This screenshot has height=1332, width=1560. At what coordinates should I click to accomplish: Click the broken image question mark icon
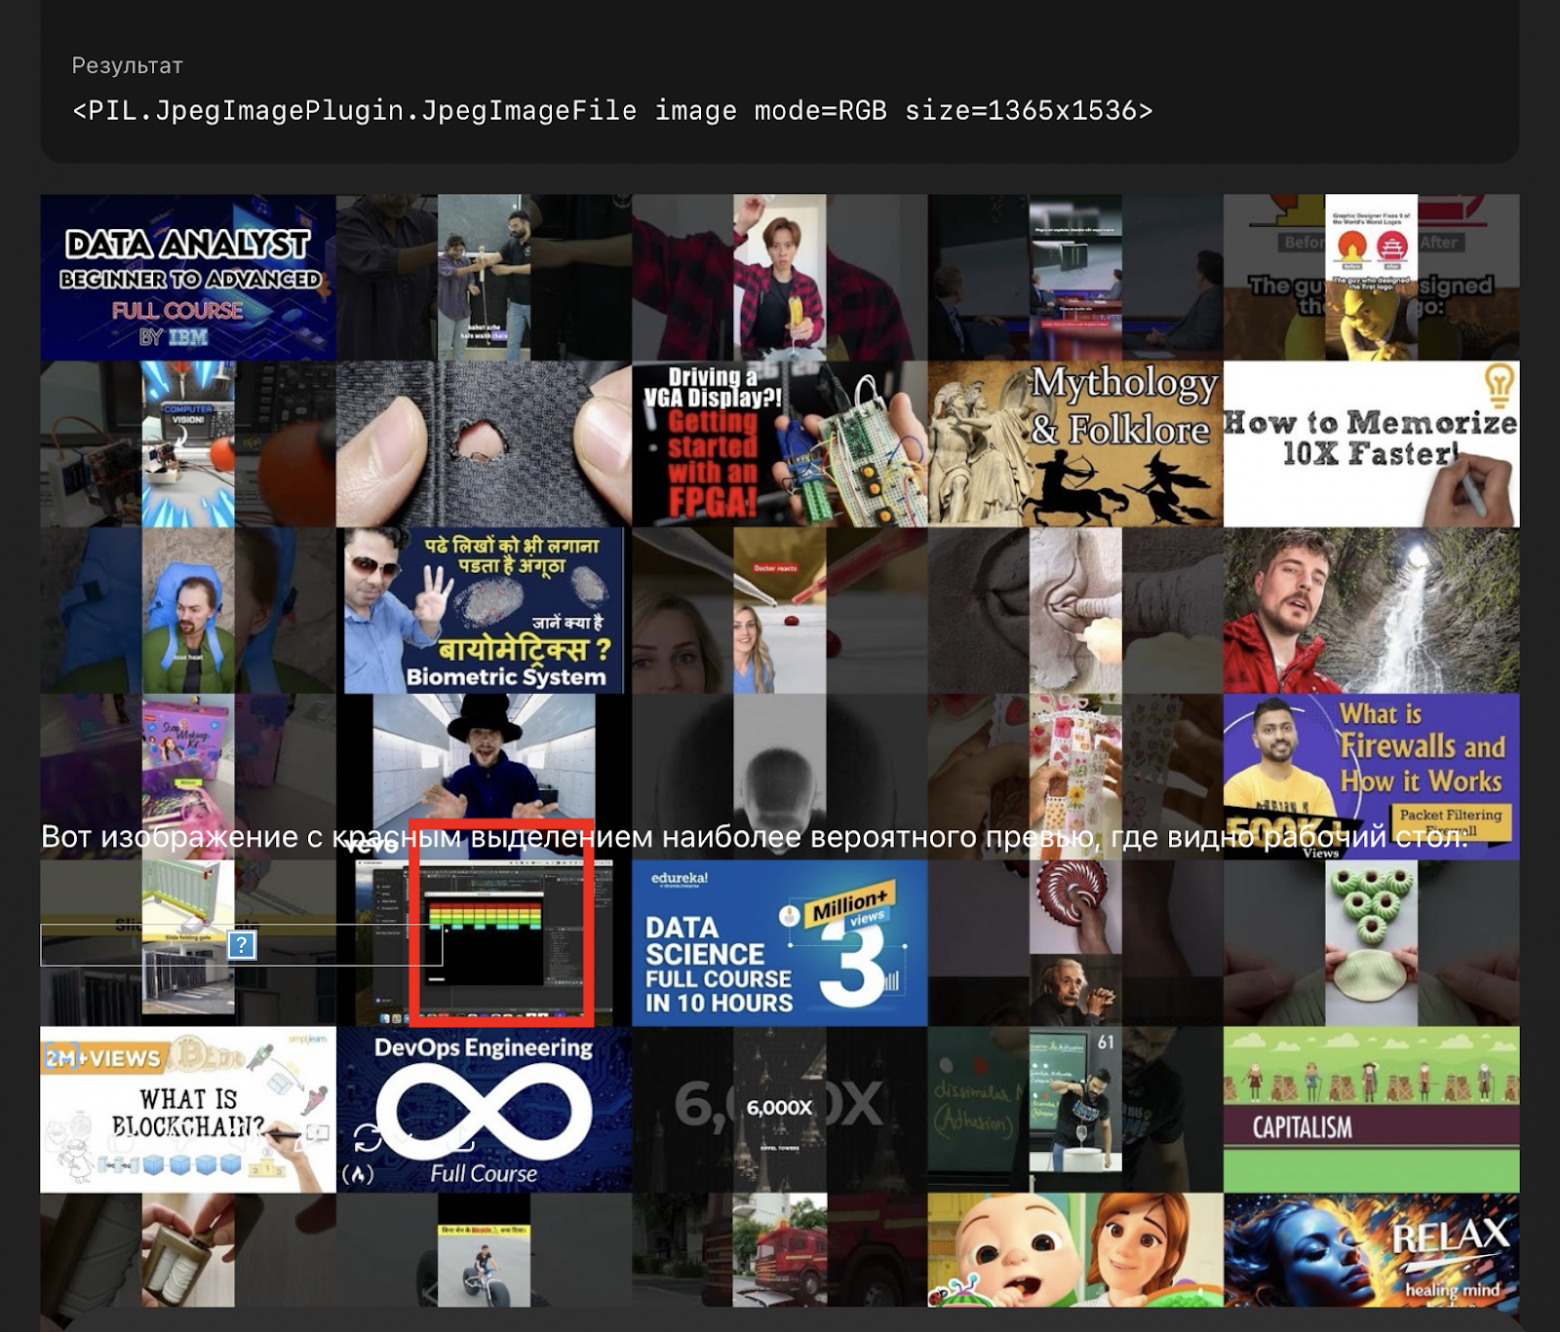point(242,945)
